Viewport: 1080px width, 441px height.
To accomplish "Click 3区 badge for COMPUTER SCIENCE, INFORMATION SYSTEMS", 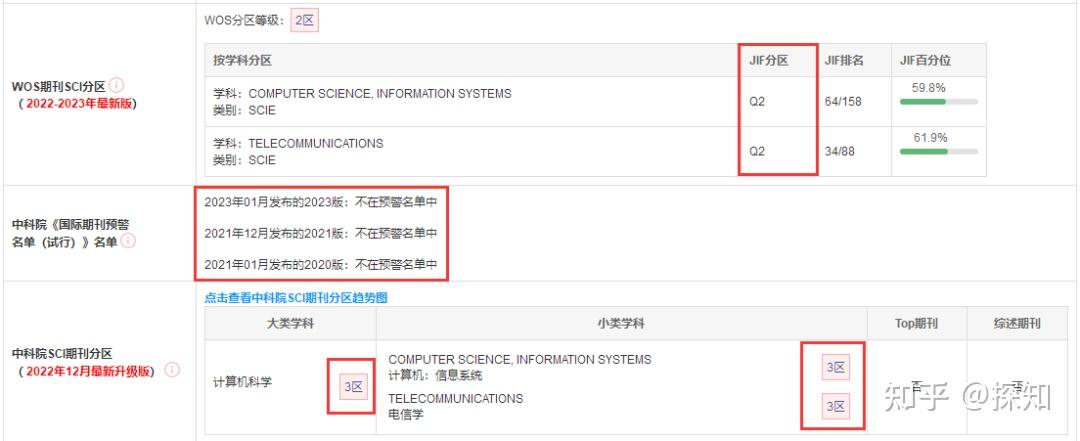I will pyautogui.click(x=835, y=367).
